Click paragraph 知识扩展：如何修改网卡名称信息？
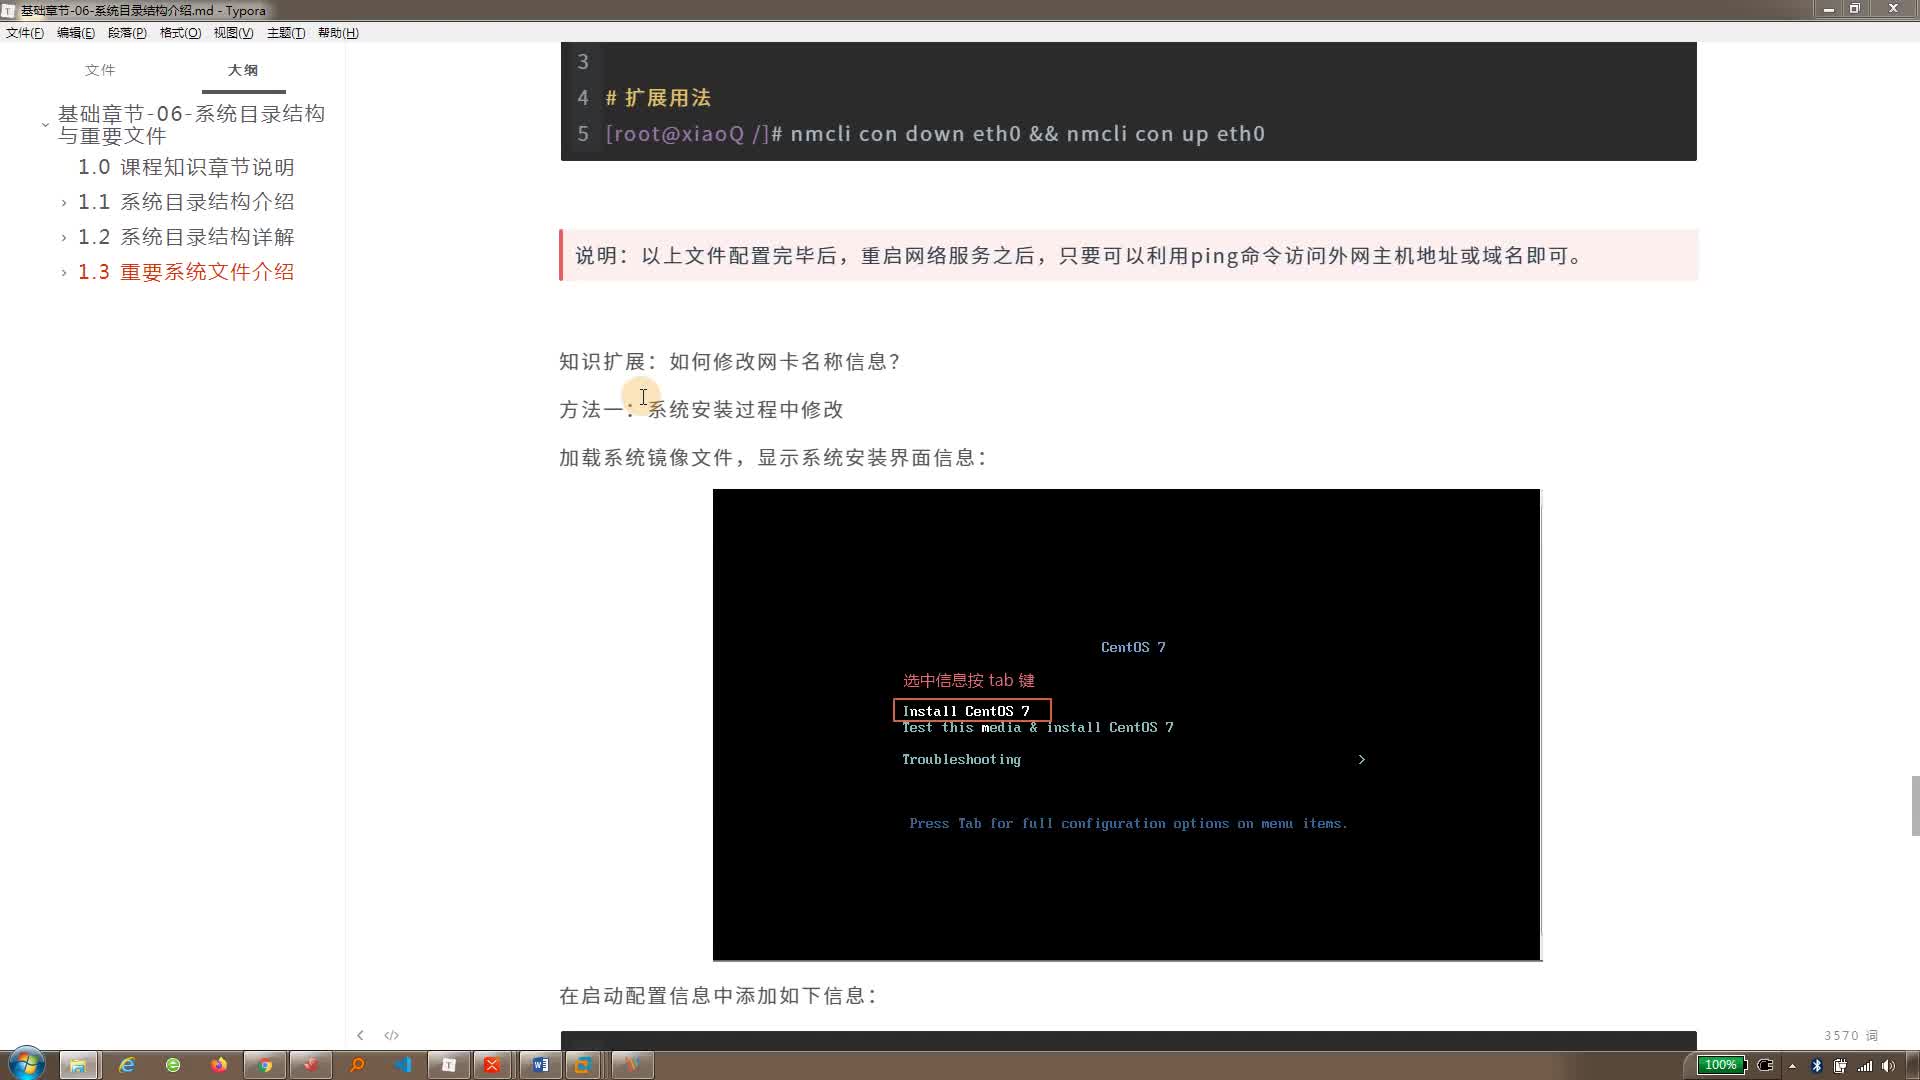The height and width of the screenshot is (1080, 1920). point(730,362)
